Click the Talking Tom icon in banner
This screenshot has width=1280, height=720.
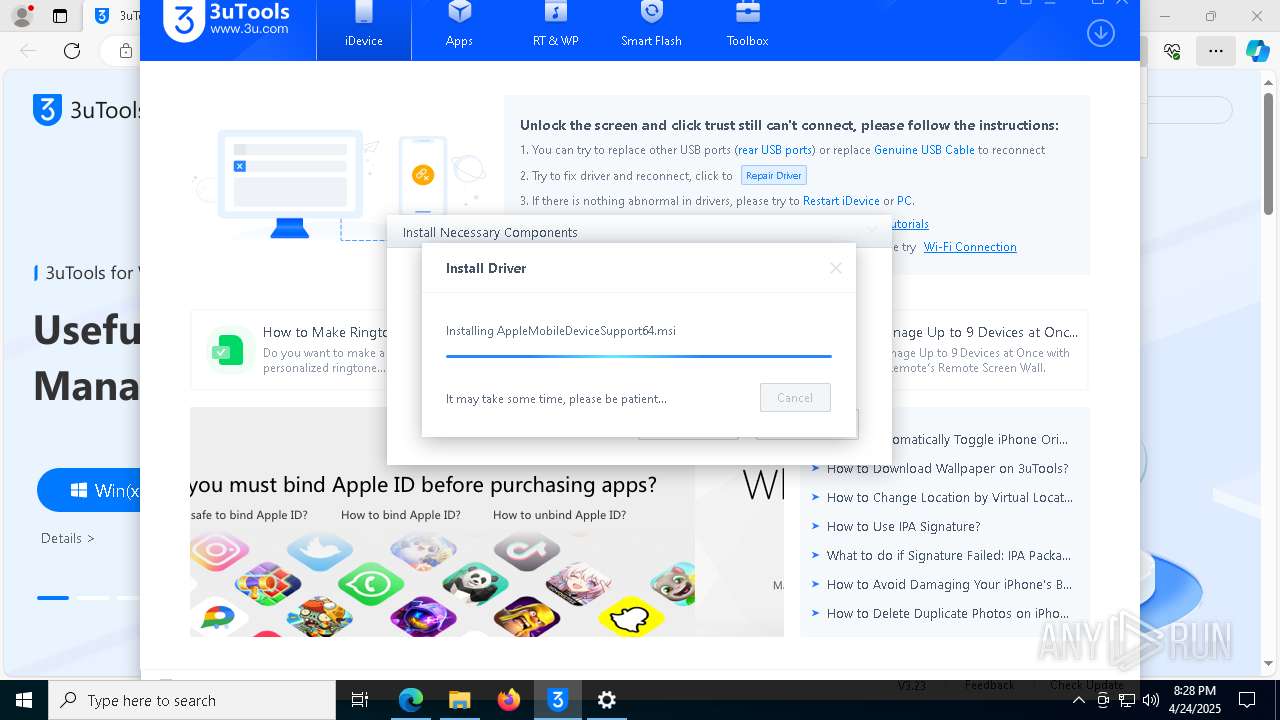673,583
